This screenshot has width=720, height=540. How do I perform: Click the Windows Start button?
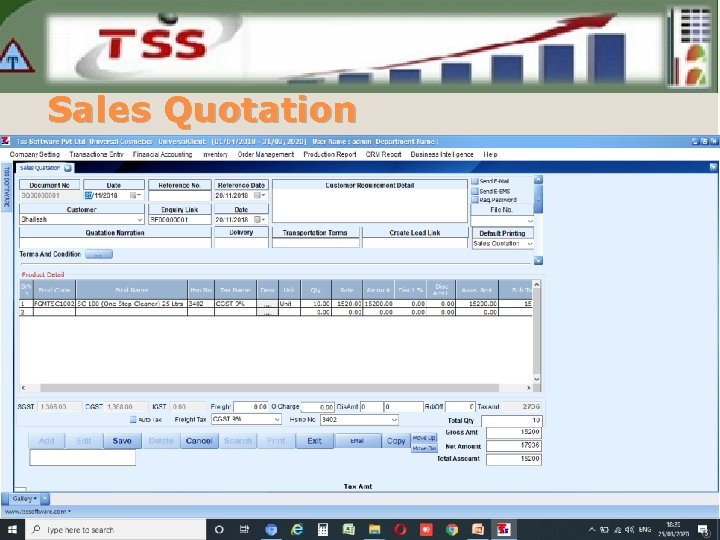[x=12, y=530]
